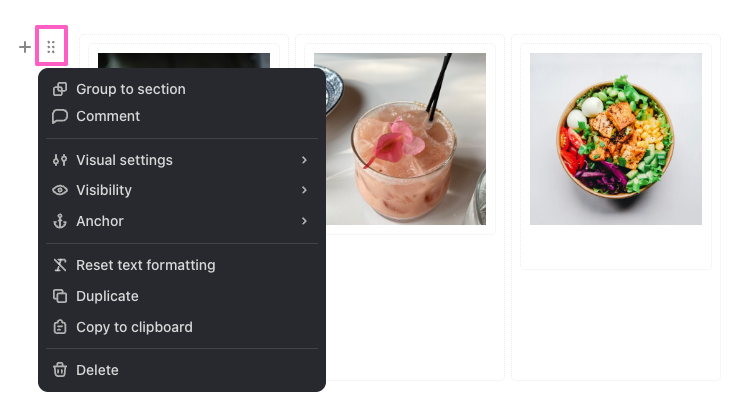Click the Group to section icon
This screenshot has width=736, height=402.
pos(60,89)
